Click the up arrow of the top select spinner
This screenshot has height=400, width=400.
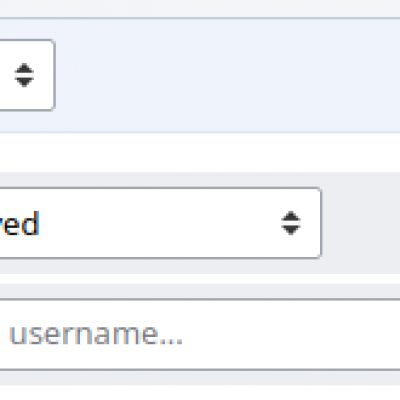point(24,68)
